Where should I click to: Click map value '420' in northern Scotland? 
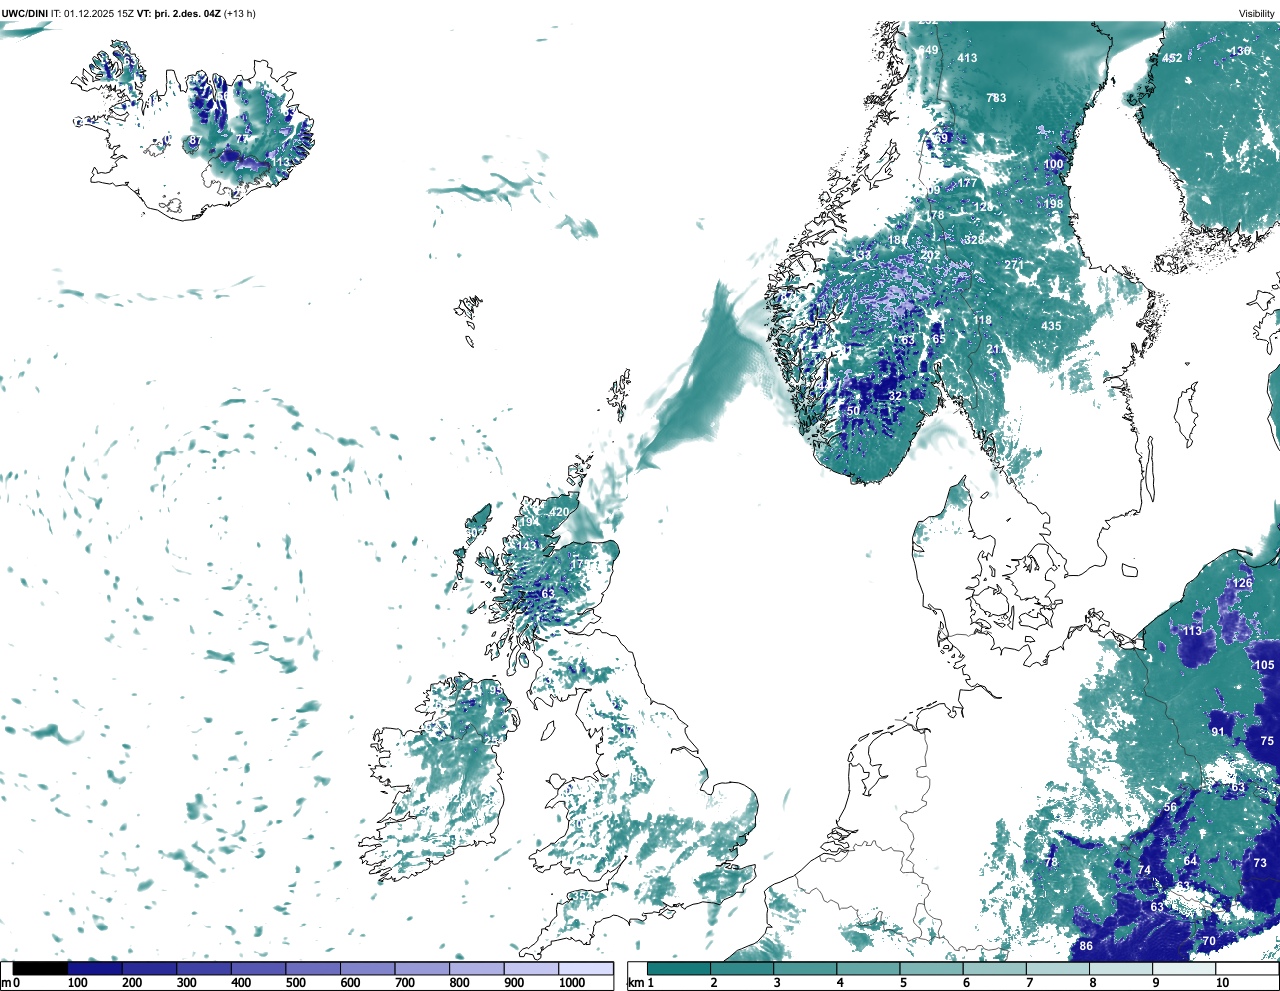(559, 512)
